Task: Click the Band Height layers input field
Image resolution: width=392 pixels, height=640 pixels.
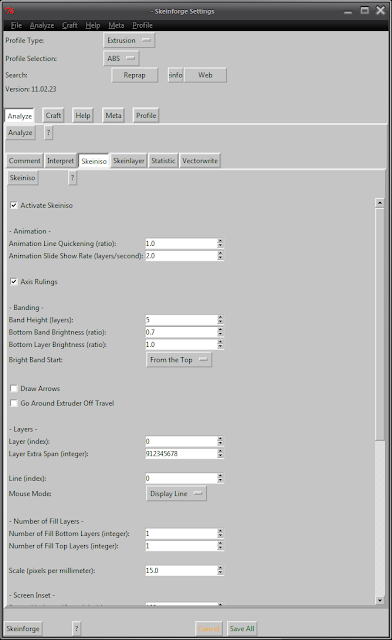Action: tap(181, 320)
